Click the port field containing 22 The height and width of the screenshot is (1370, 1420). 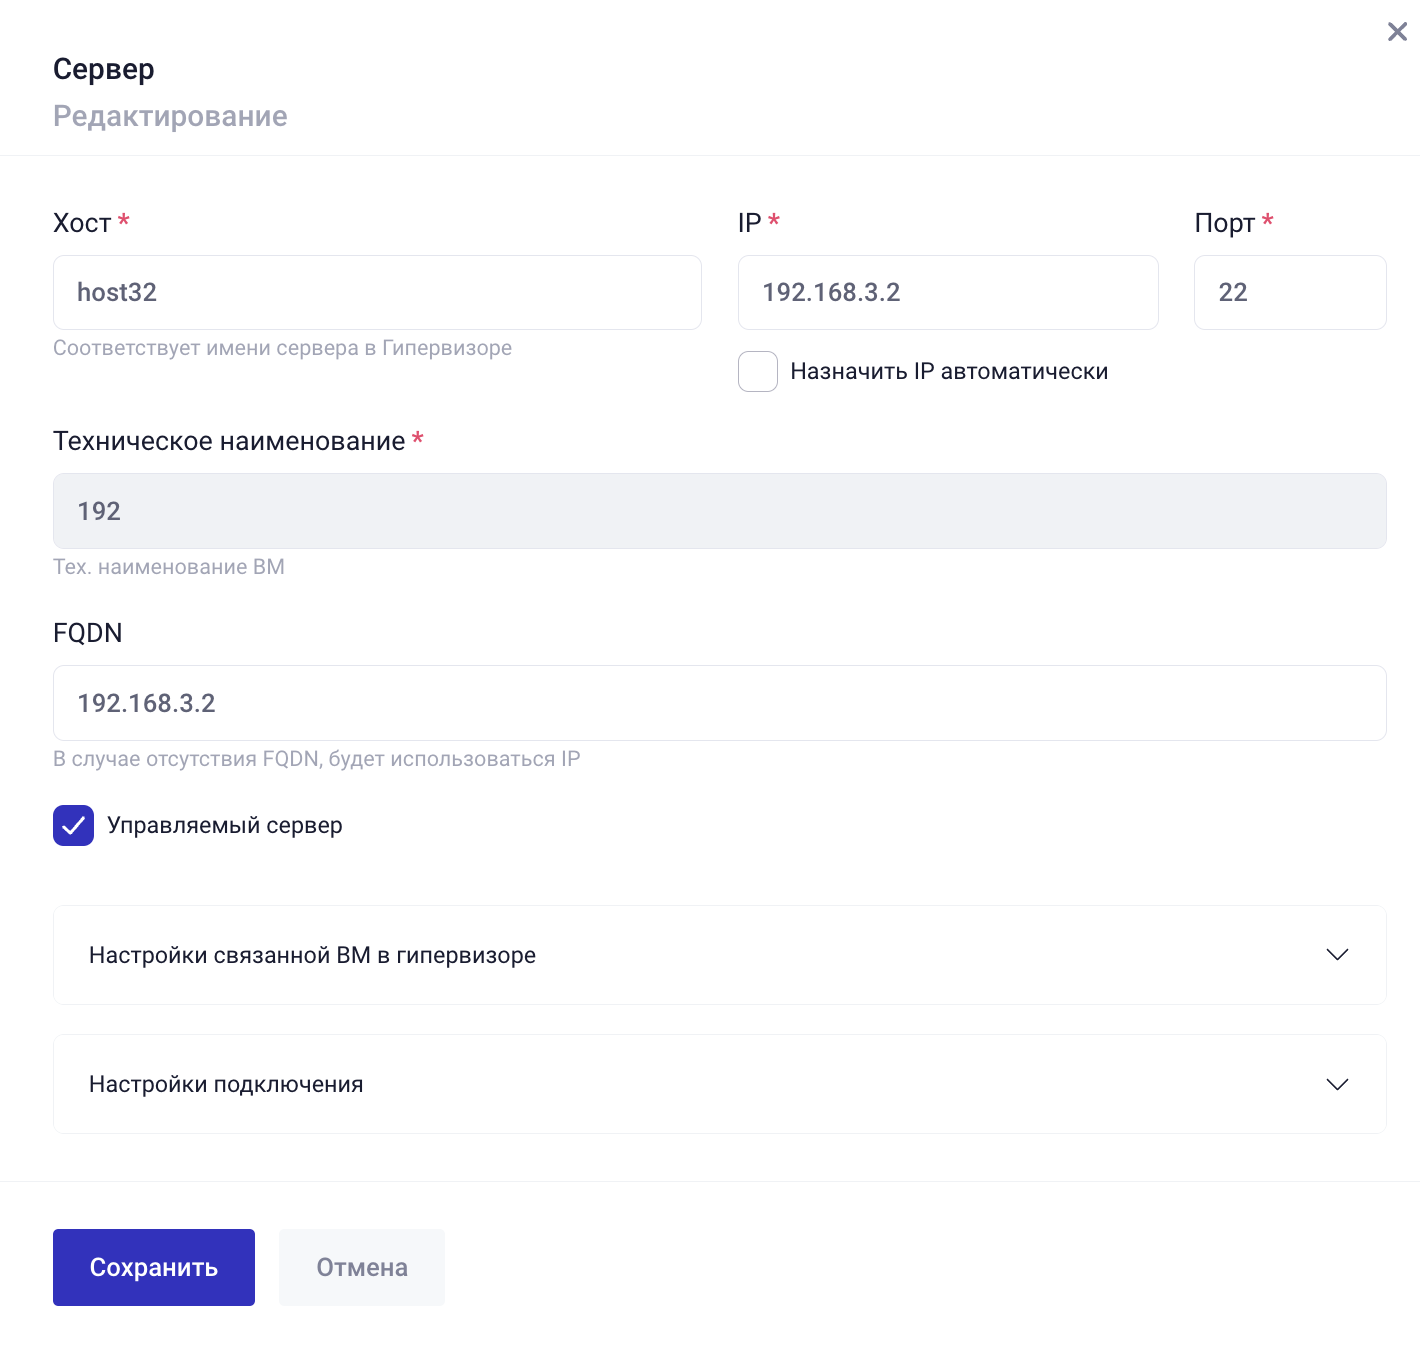point(1289,292)
